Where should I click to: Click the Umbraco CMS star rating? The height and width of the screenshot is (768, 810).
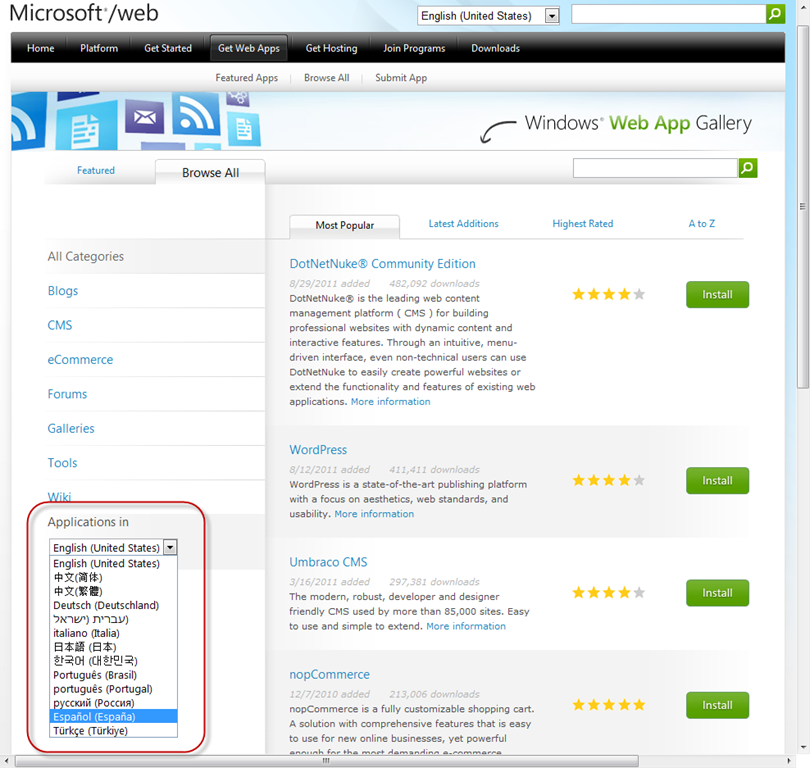(608, 592)
